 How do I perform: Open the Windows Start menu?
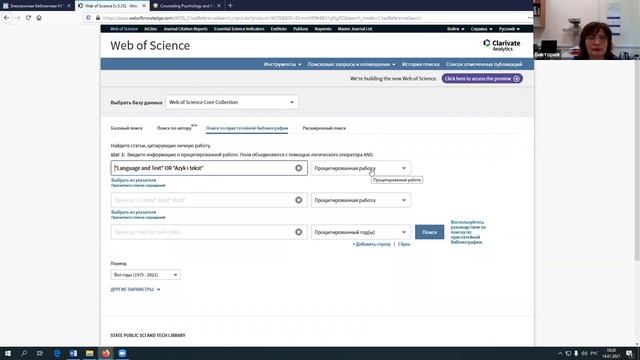[8, 353]
